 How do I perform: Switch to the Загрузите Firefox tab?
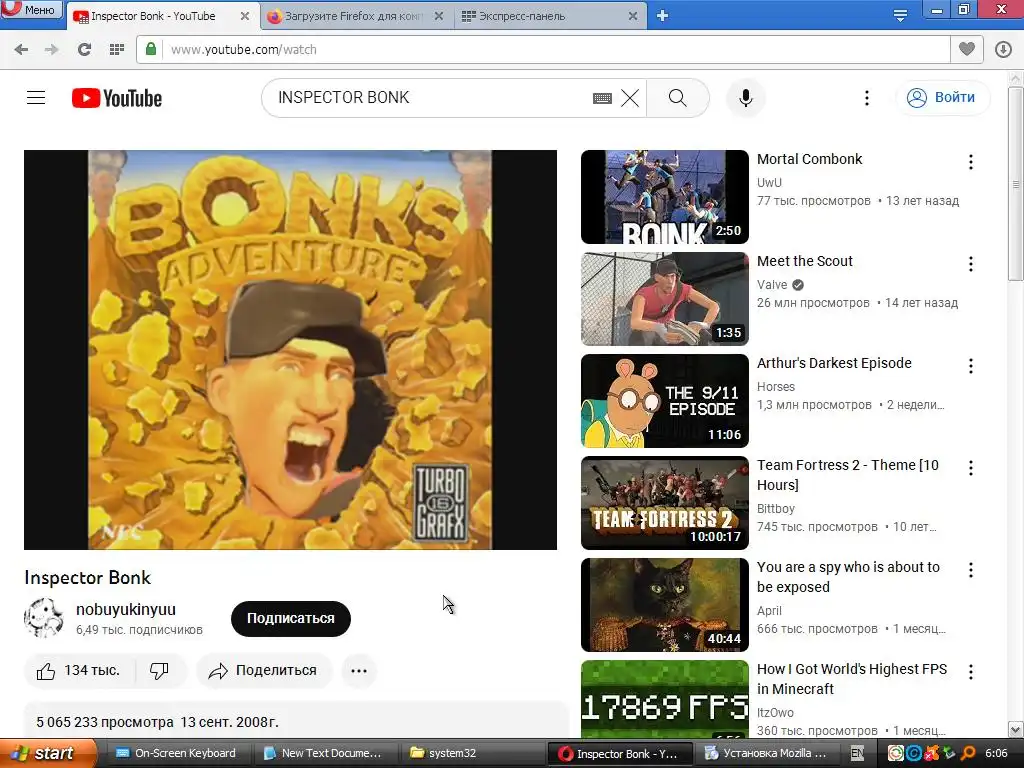point(356,16)
